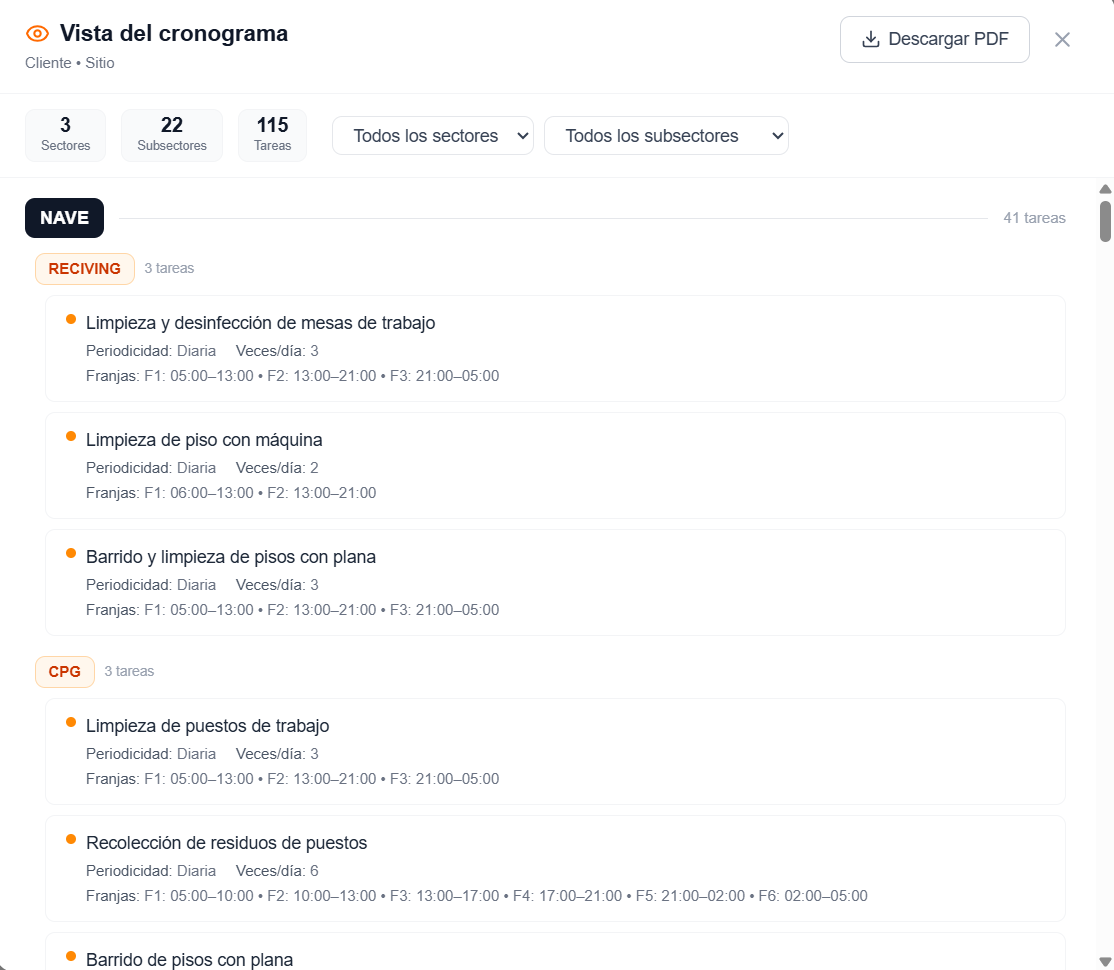This screenshot has height=970, width=1114.
Task: Click orange dot of Barrido y limpieza de pisos
Action: (71, 553)
